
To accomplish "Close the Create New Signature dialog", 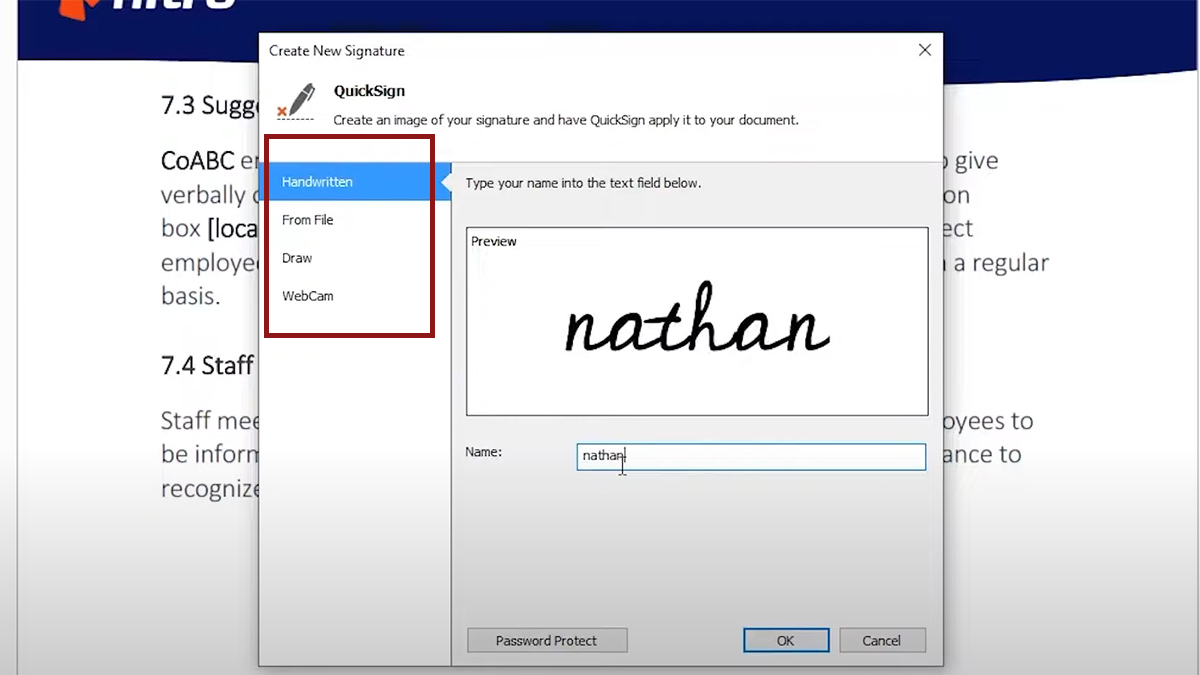I will (x=925, y=50).
